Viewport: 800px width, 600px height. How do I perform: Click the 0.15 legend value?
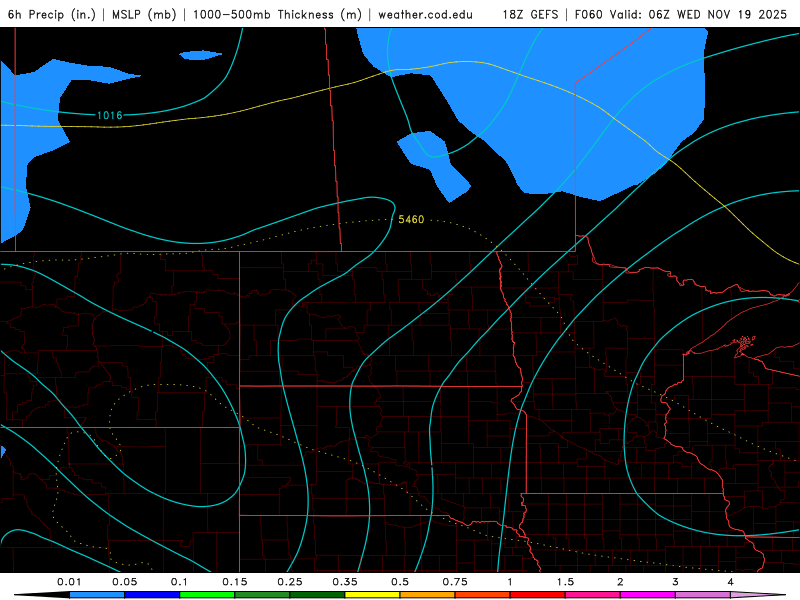tap(235, 582)
